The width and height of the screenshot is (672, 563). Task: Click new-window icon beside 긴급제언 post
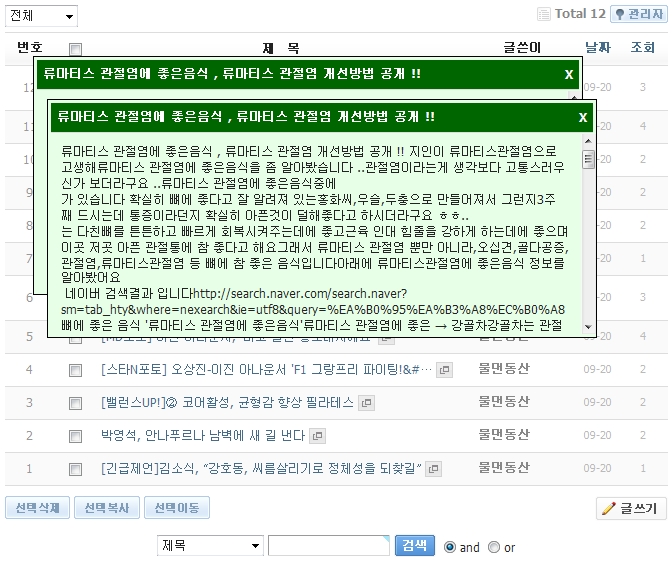point(435,469)
